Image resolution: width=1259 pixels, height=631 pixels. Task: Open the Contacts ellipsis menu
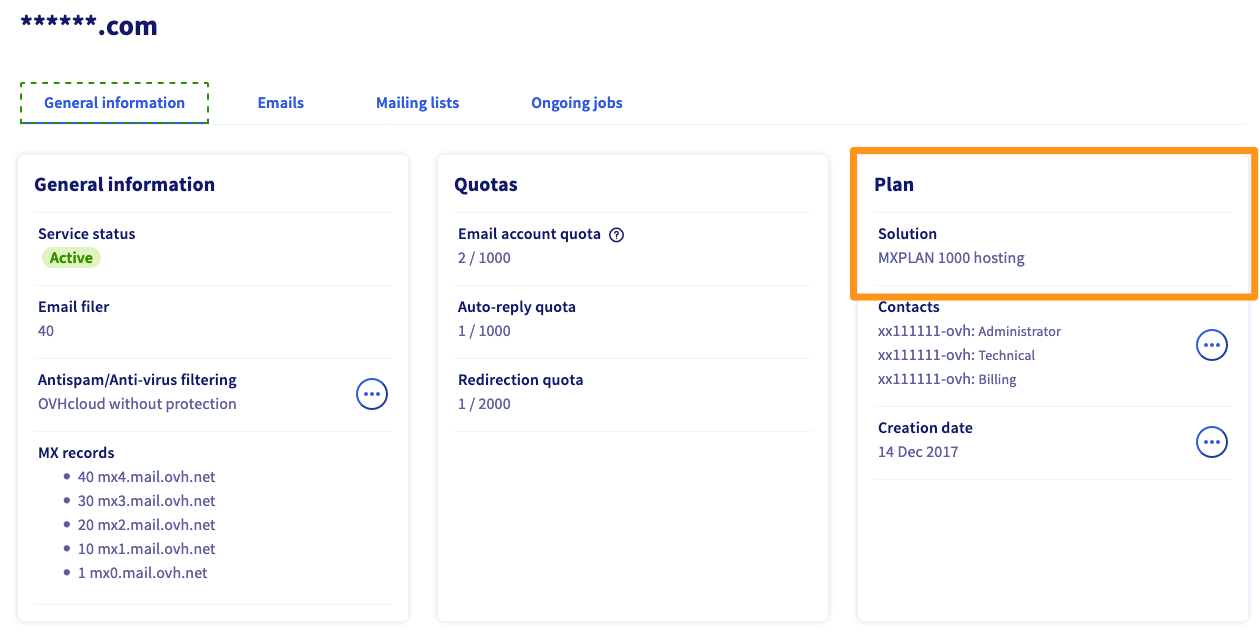click(1212, 345)
